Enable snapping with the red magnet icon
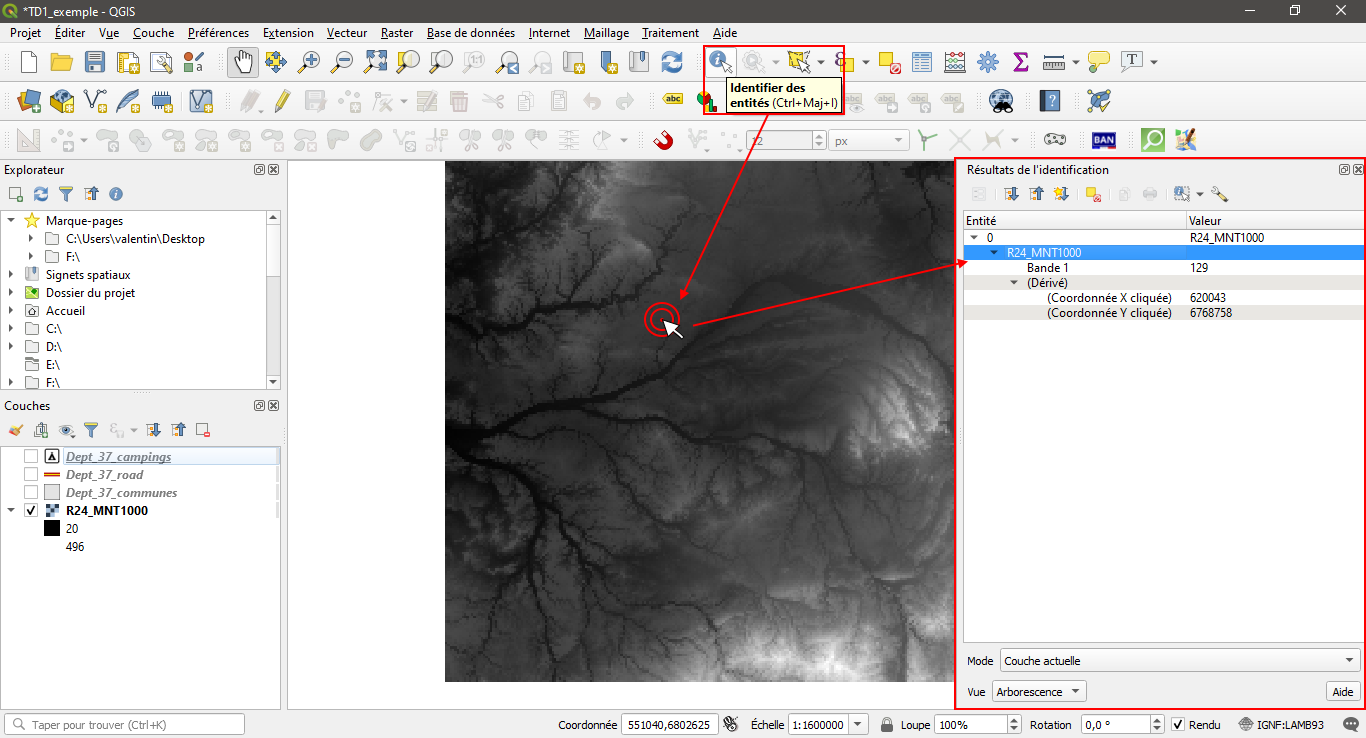The width and height of the screenshot is (1366, 738). (x=663, y=140)
